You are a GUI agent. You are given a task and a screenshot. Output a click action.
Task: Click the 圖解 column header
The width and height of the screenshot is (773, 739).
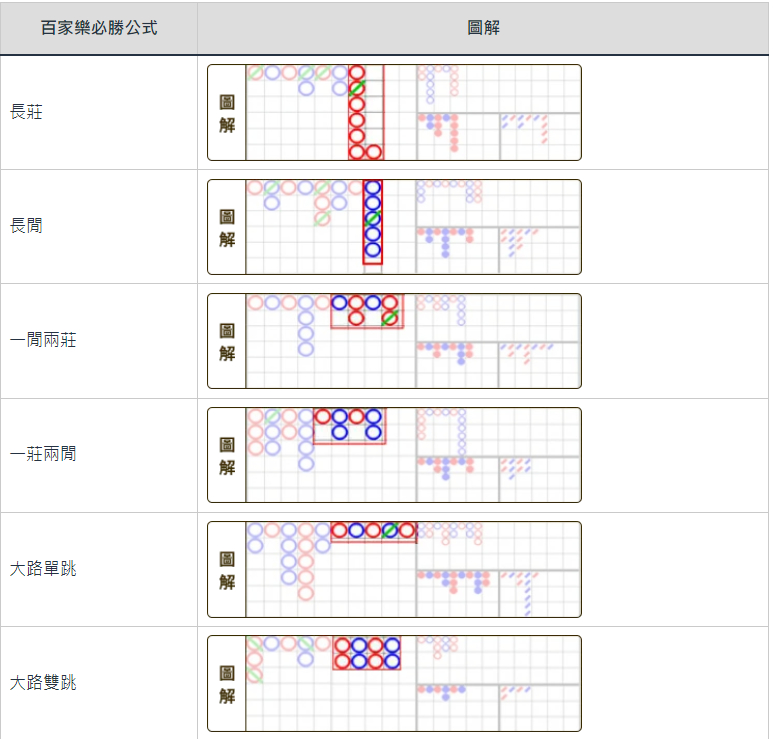pos(484,27)
